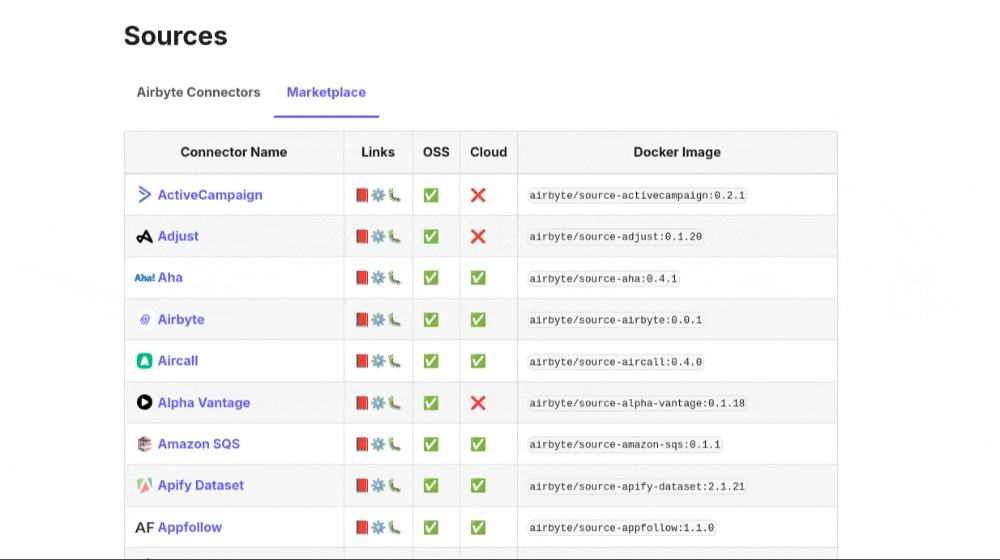Select airbyte/source-aha:0.4.1 docker image text

[603, 278]
